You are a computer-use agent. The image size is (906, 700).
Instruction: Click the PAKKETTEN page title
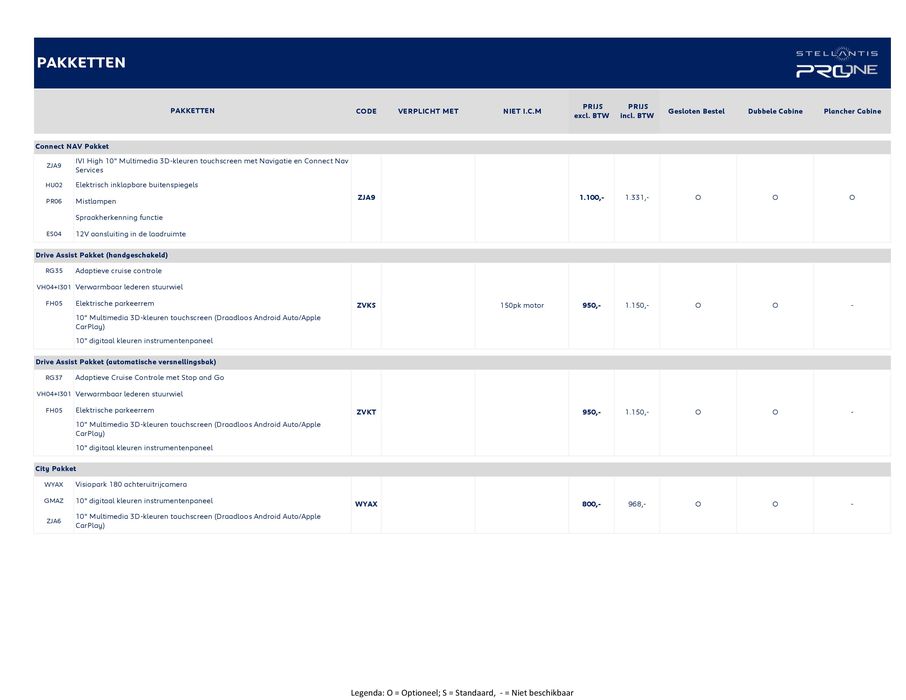[x=81, y=63]
